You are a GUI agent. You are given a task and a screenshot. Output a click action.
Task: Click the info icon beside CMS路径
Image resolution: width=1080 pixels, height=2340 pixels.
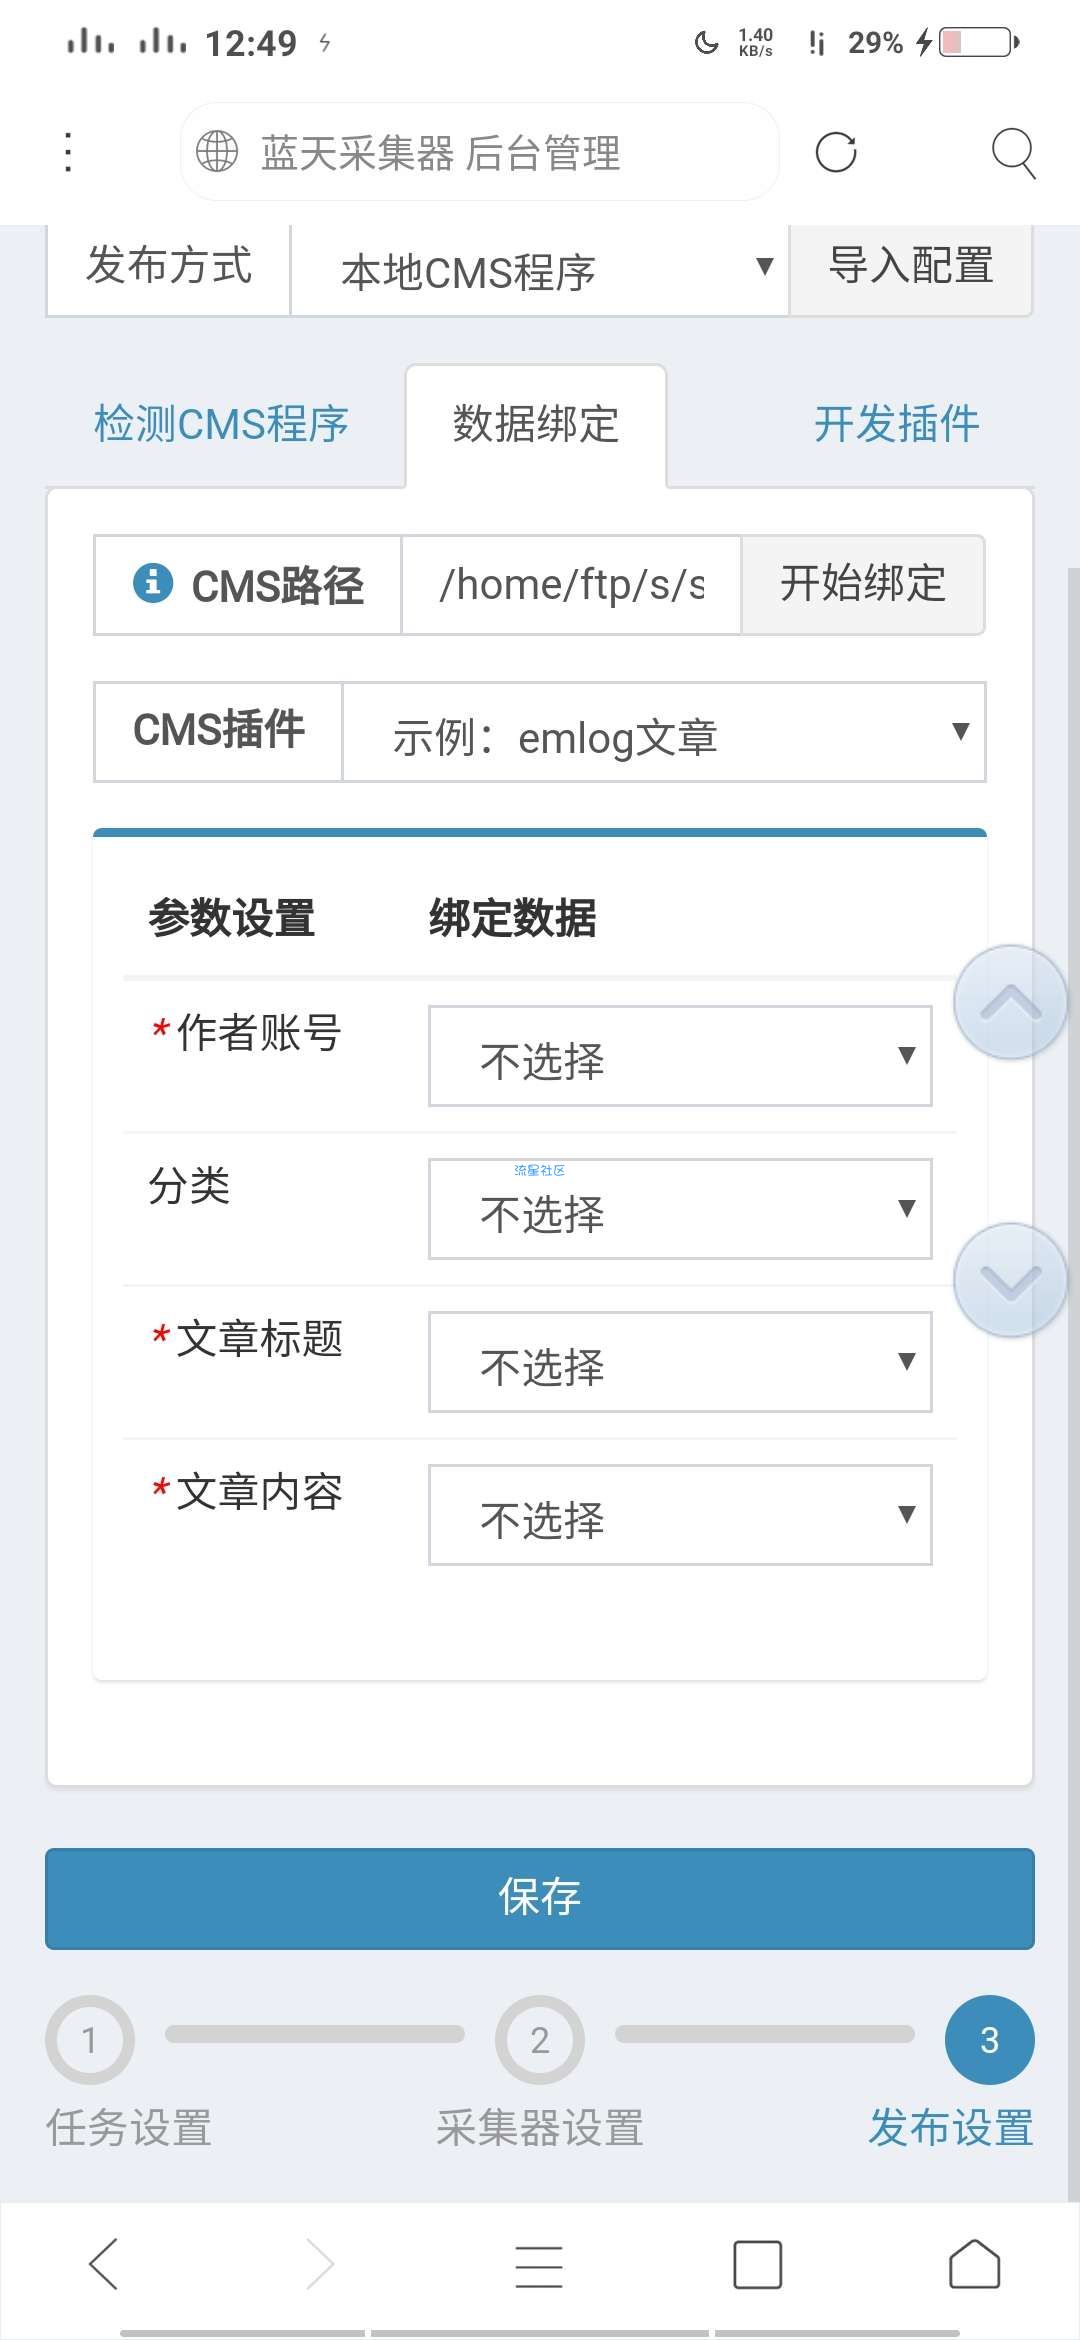coord(152,582)
